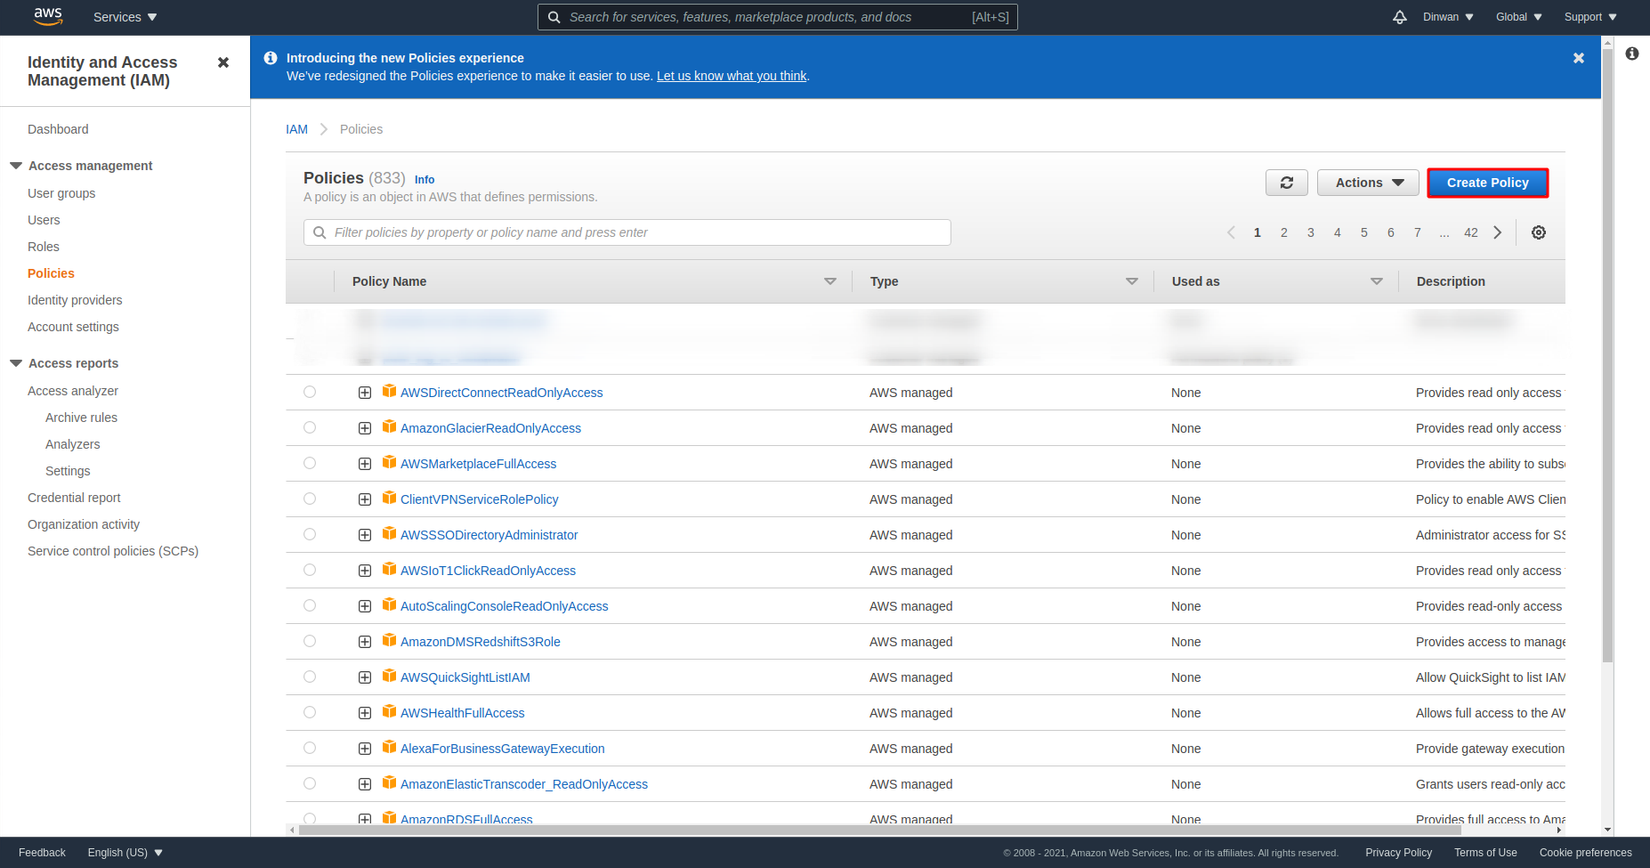This screenshot has width=1650, height=868.
Task: Click the policy icon beside AWSQuickSightListIAM
Action: 389,676
